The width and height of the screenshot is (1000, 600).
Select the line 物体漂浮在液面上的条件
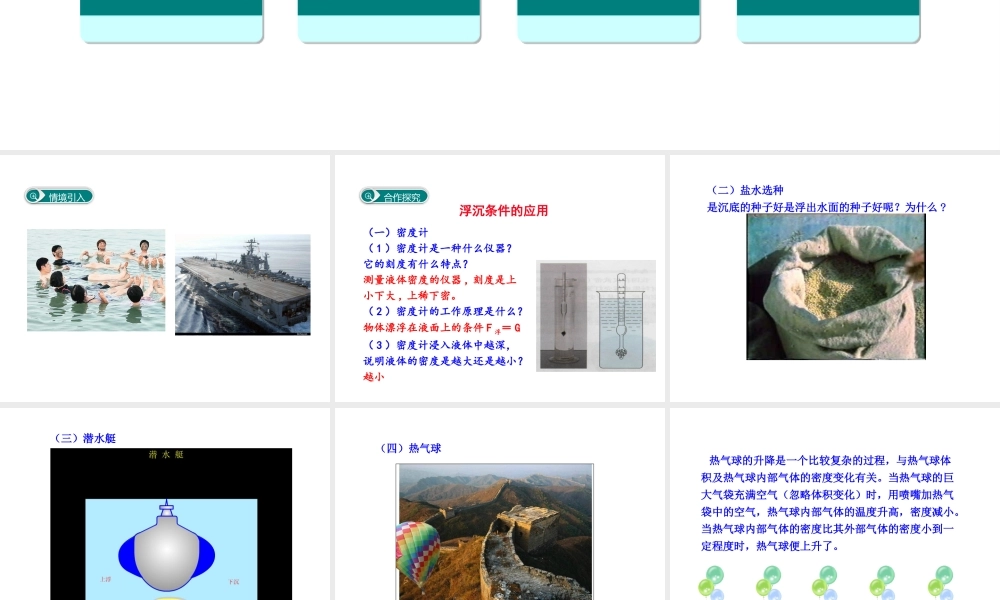[x=442, y=328]
